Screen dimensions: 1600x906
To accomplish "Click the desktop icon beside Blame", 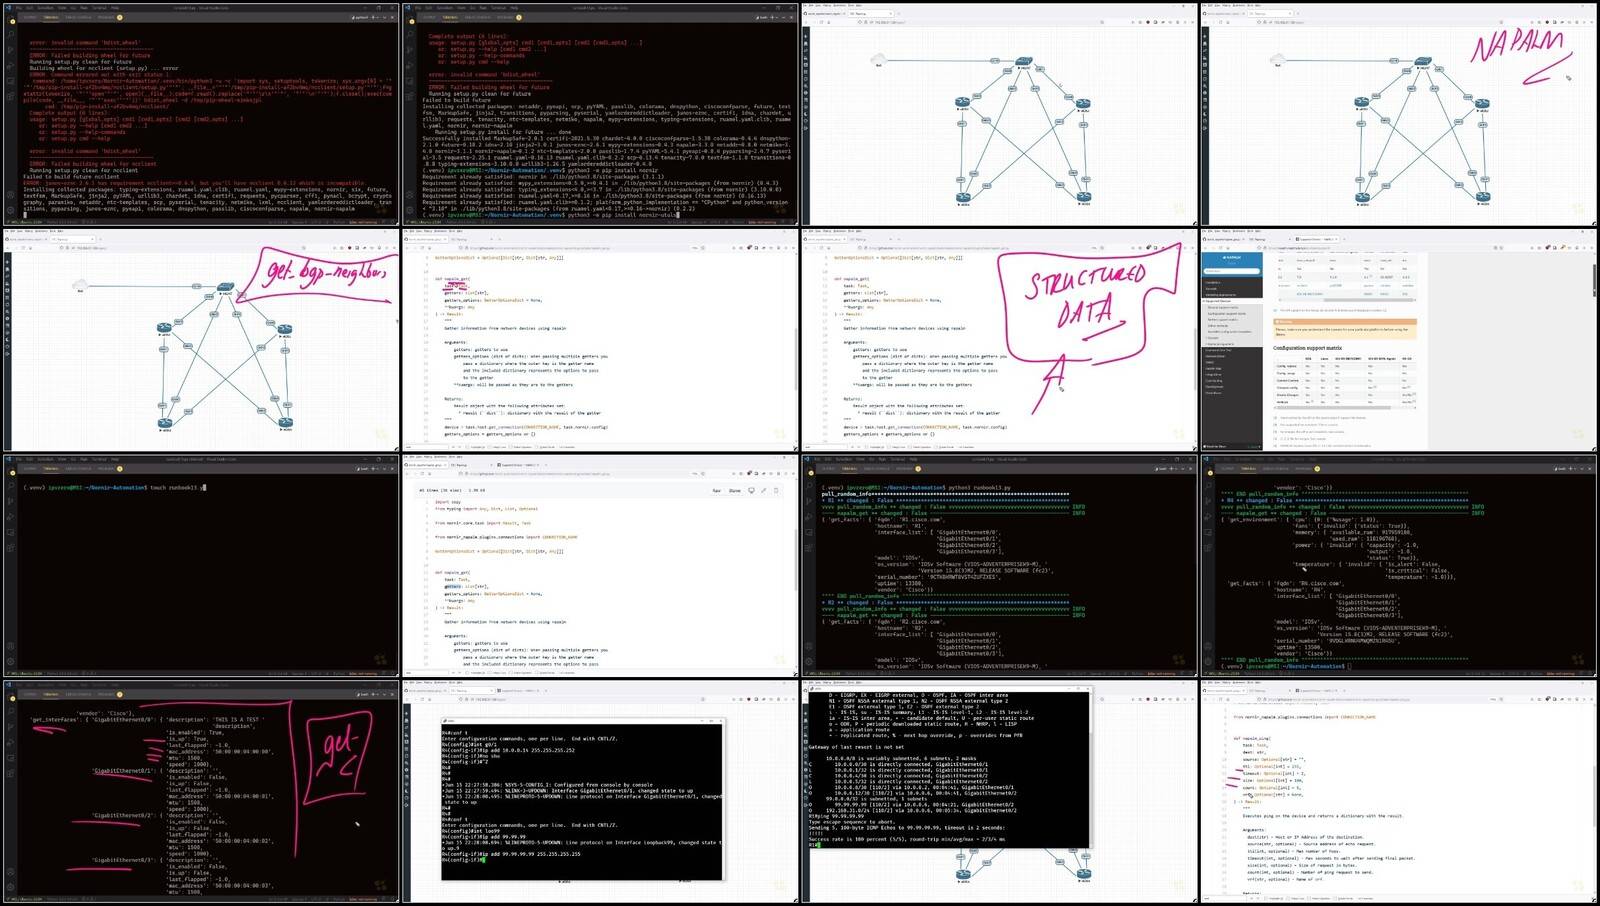I will pos(752,490).
